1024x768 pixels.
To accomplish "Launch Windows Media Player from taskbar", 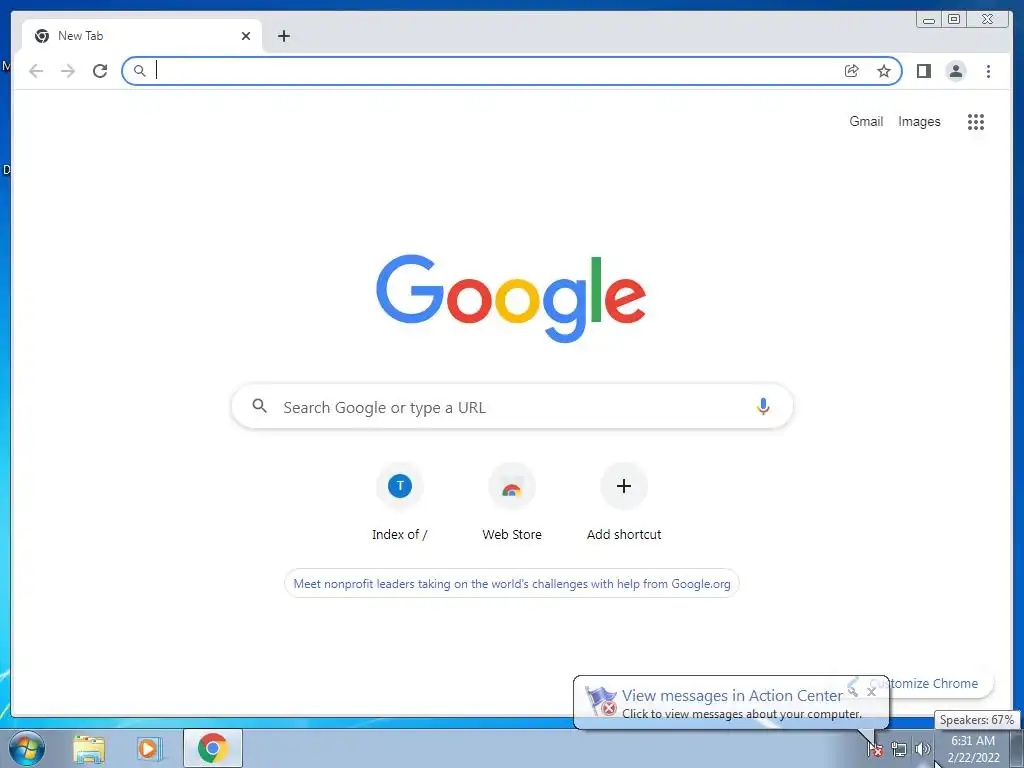I will point(150,748).
